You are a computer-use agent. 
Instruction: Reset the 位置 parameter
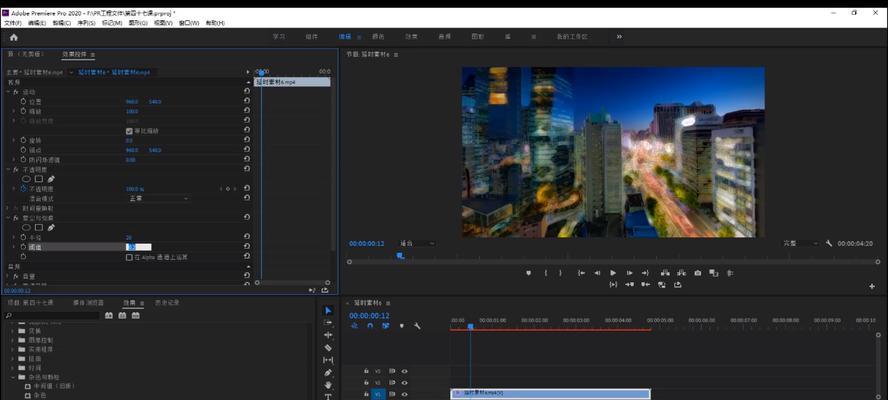point(247,101)
